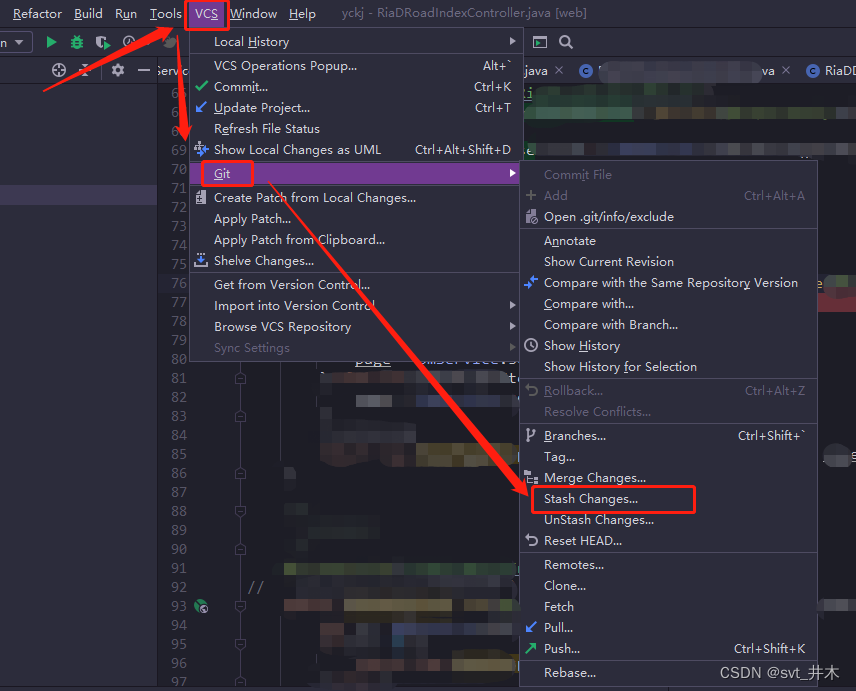The width and height of the screenshot is (856, 691).
Task: Close the editor tab ending in java
Action: pos(559,70)
